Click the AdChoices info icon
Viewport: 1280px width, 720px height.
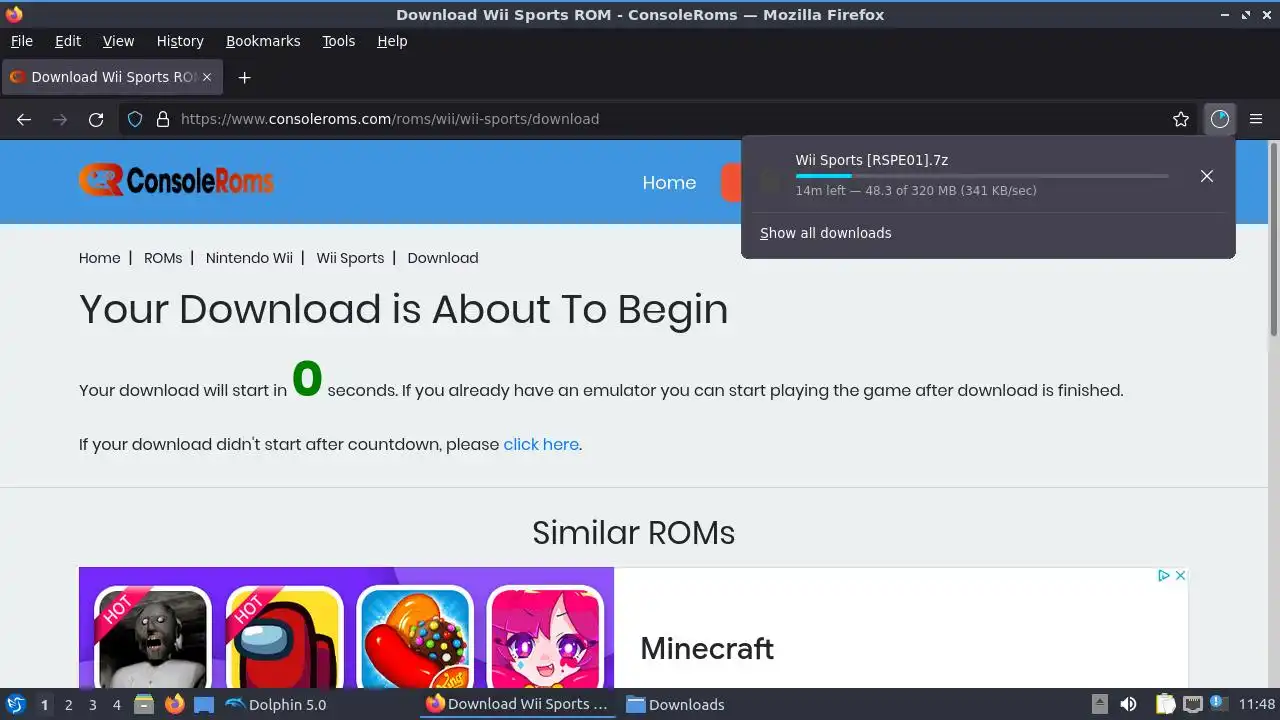click(x=1164, y=575)
